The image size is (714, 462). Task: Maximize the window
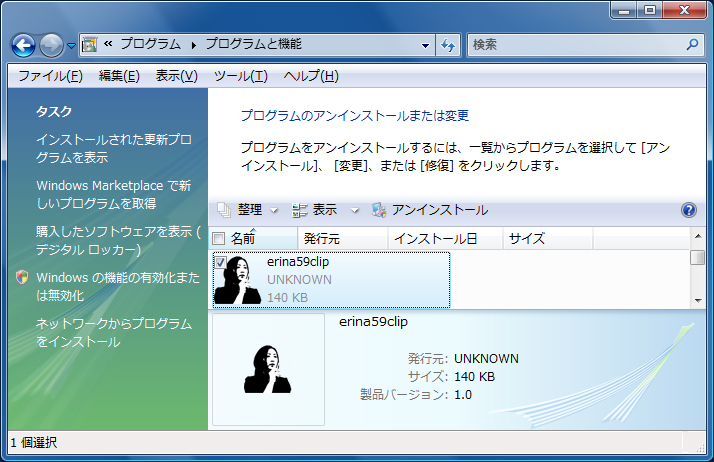tap(650, 10)
